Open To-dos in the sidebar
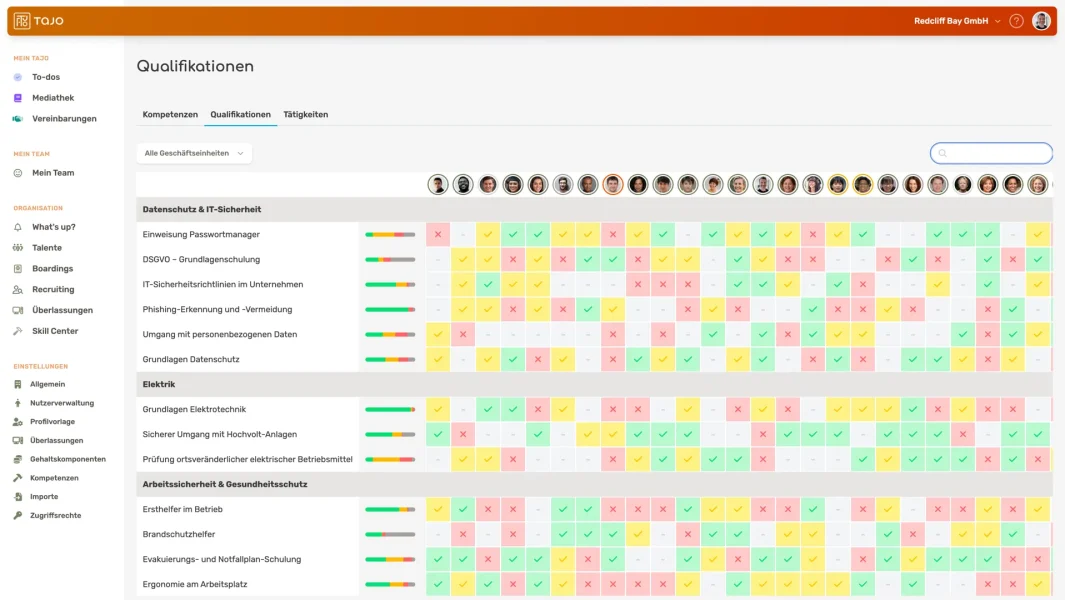This screenshot has height=600, width=1065. [46, 77]
